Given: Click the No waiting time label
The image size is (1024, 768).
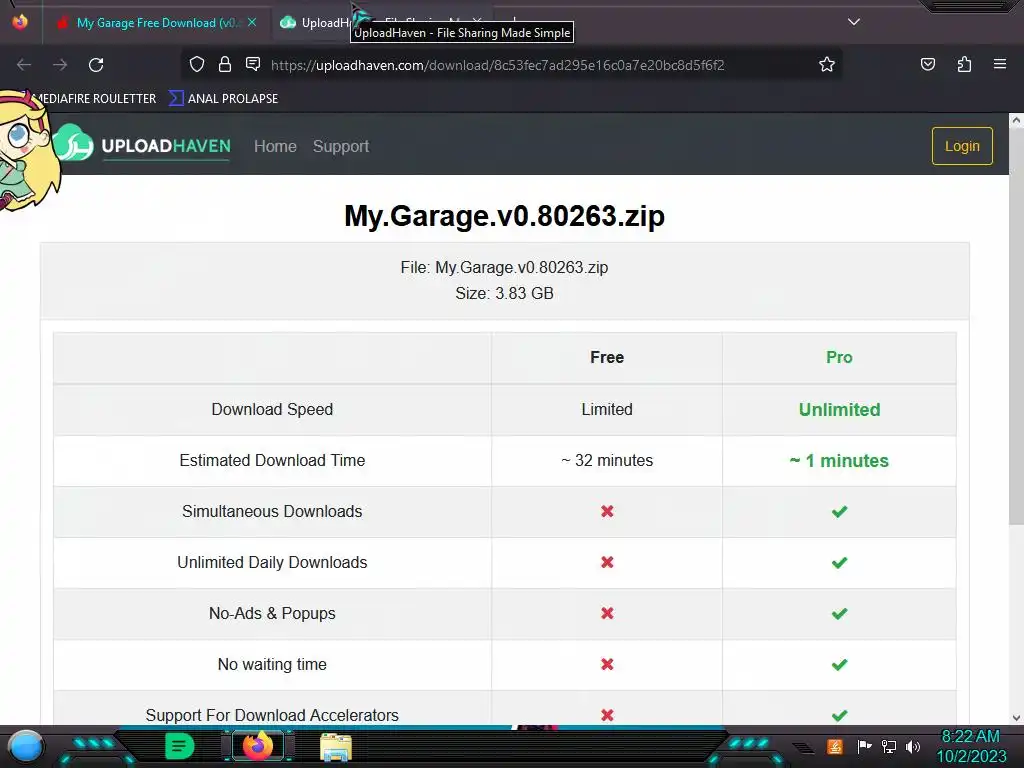Looking at the screenshot, I should (x=272, y=664).
